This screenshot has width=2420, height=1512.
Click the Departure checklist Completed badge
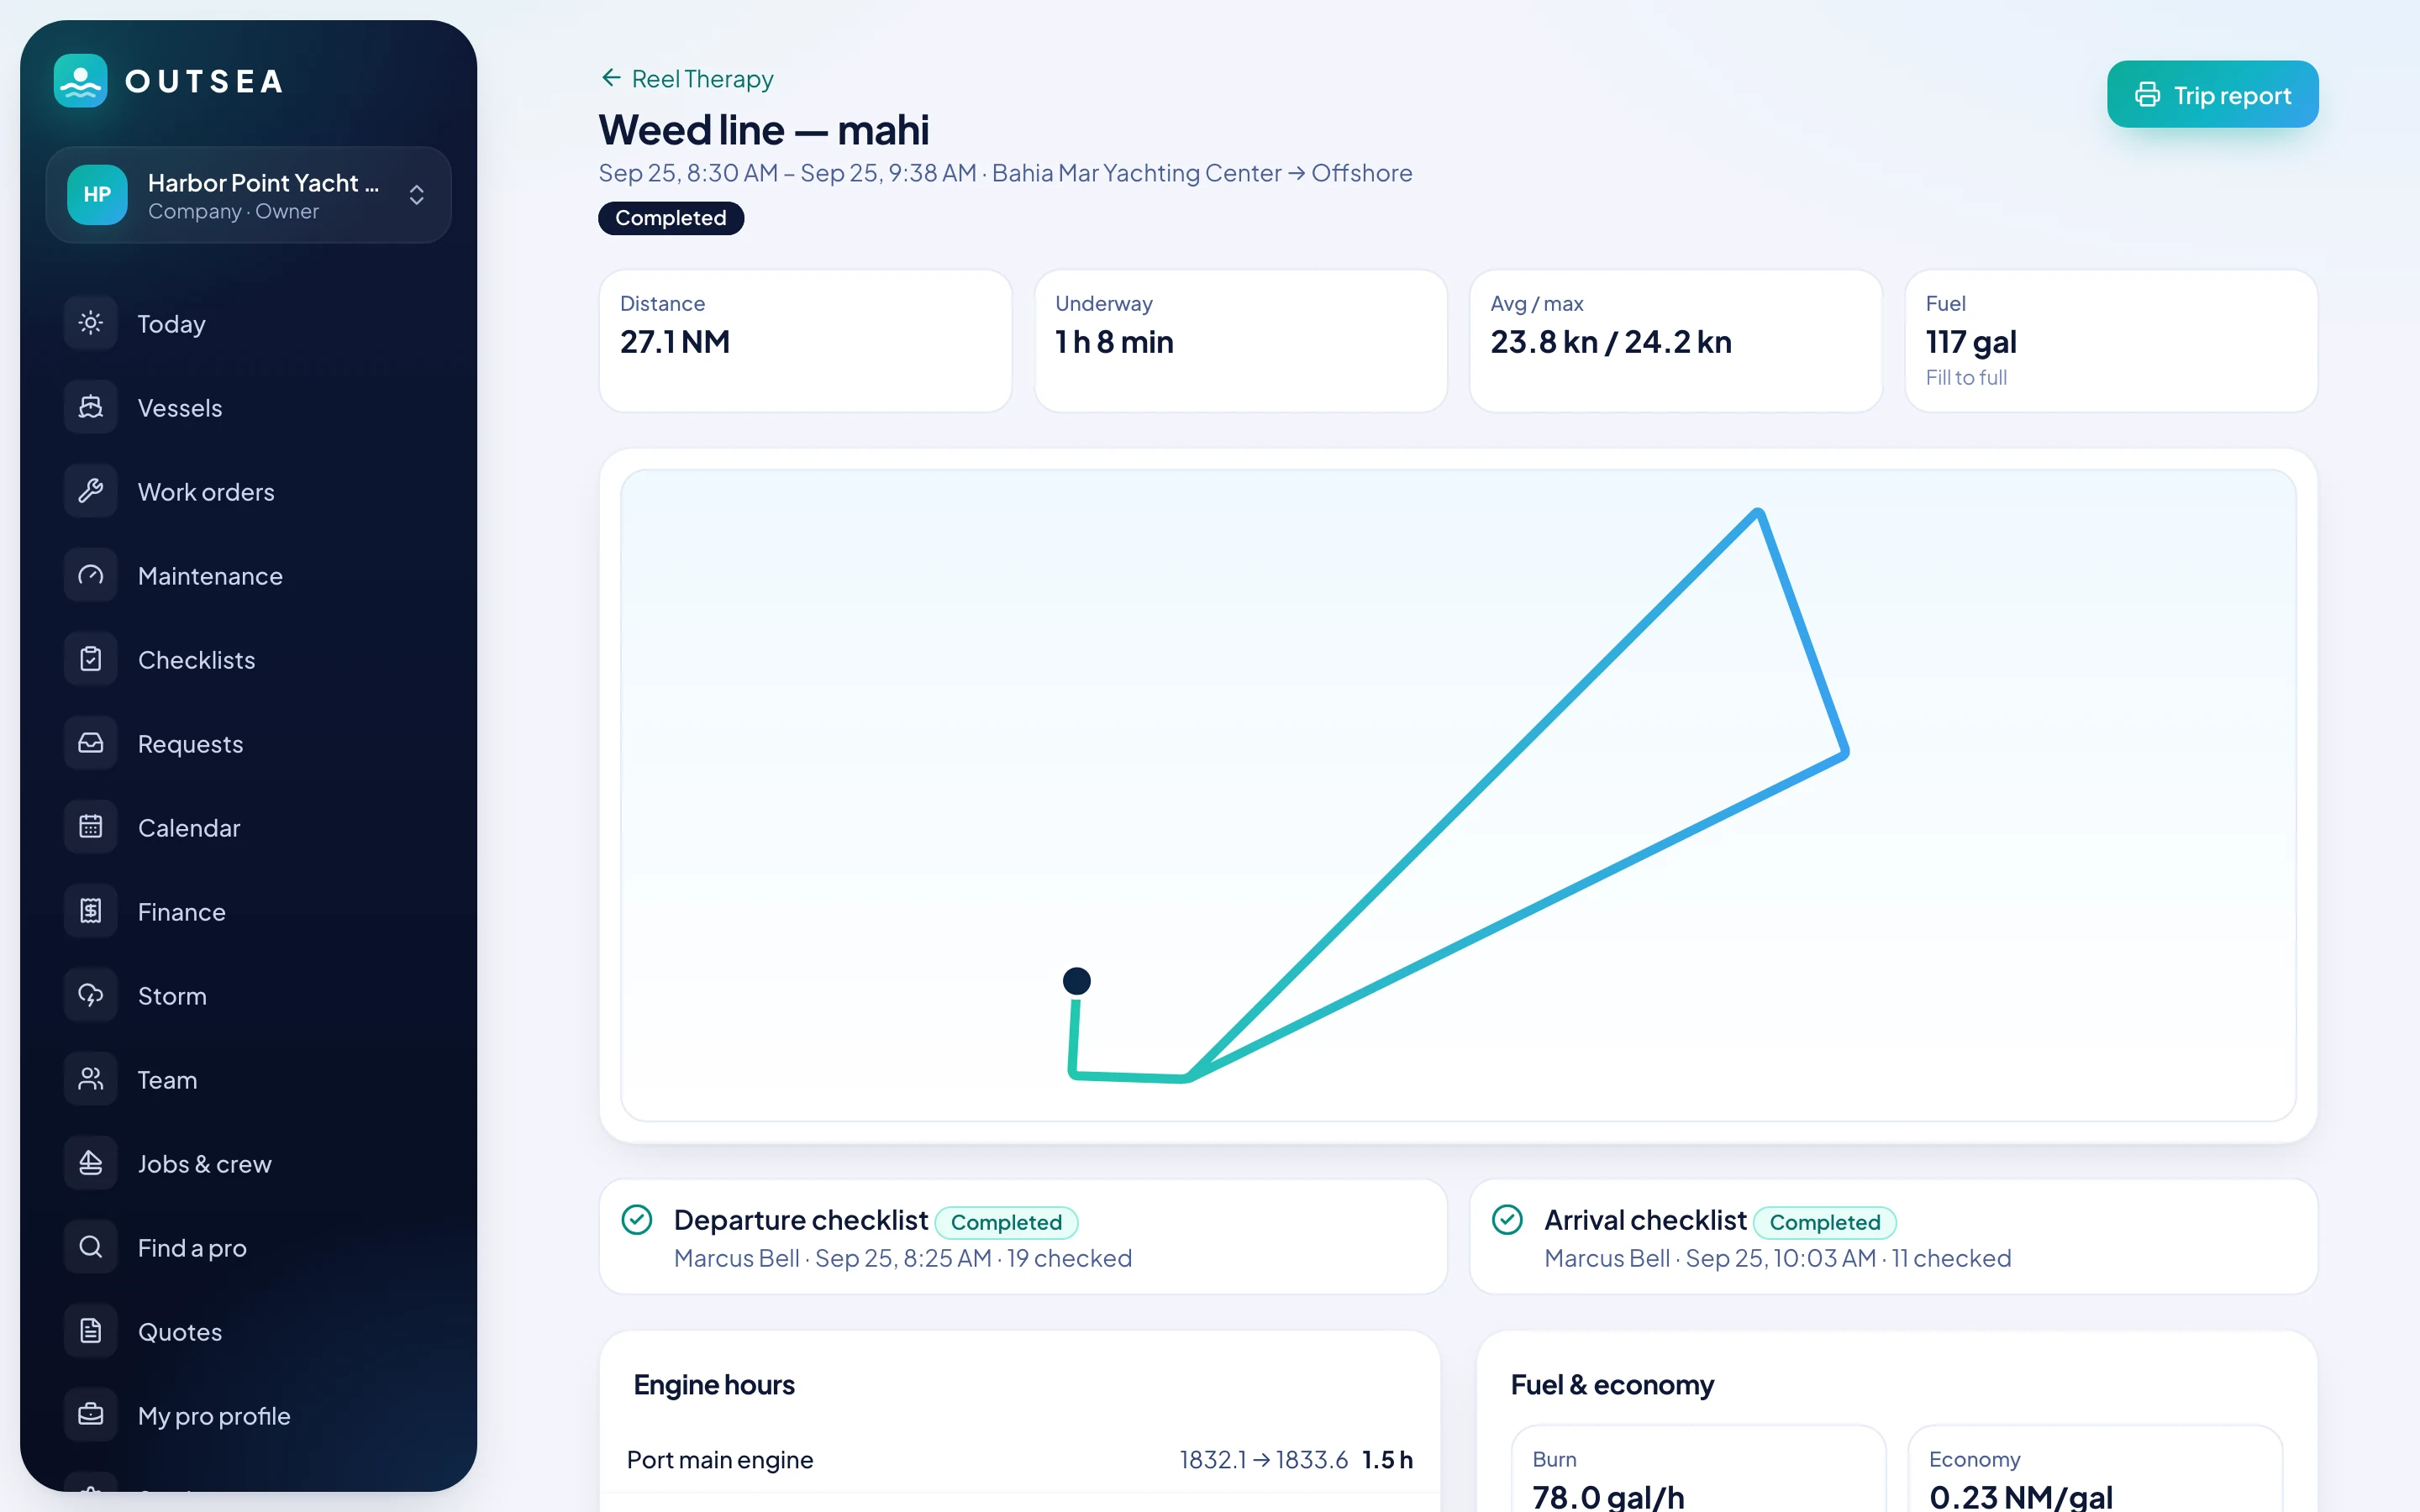click(x=1006, y=1222)
